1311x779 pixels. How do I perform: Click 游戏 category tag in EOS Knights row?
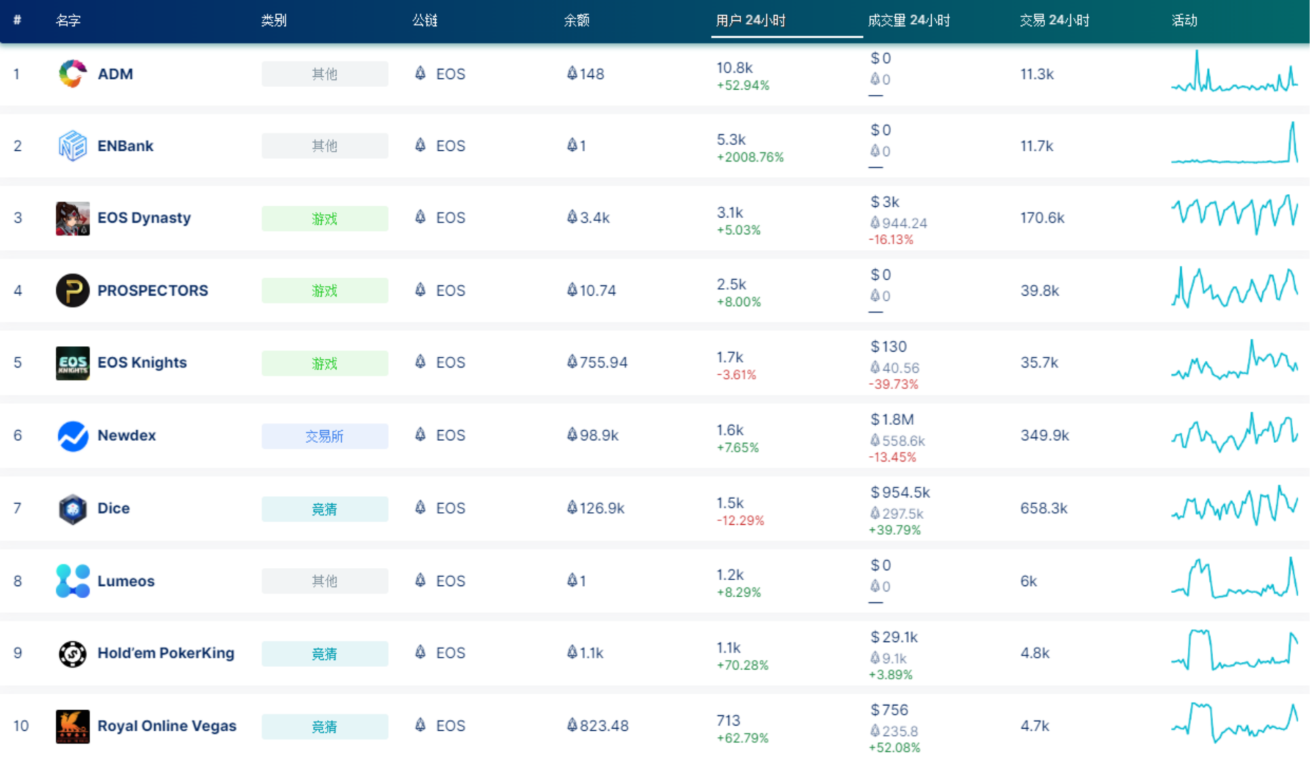tap(325, 363)
